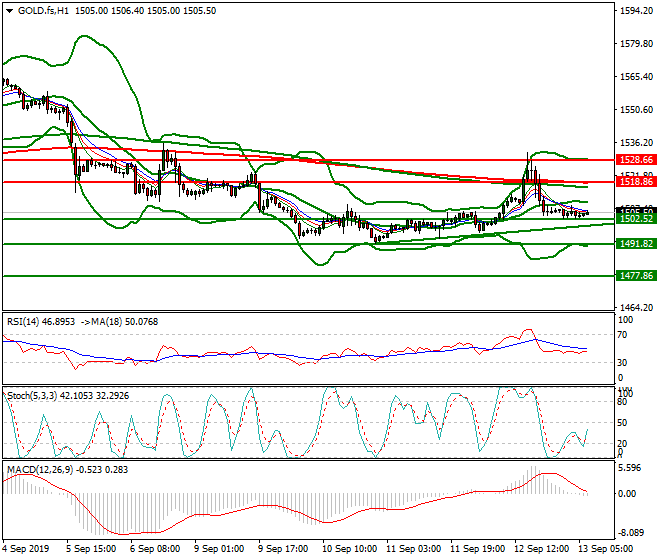
Task: Select the 1528.66 red price level label
Action: click(636, 160)
